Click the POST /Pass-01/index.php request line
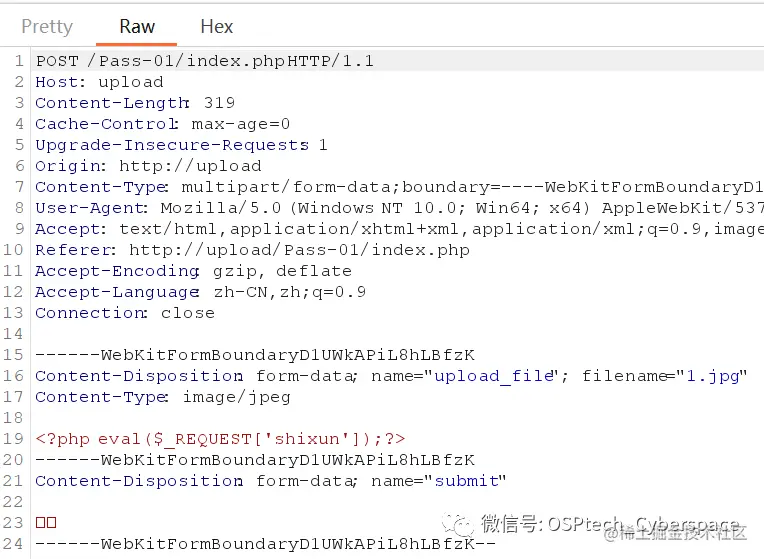The image size is (764, 559). point(205,61)
